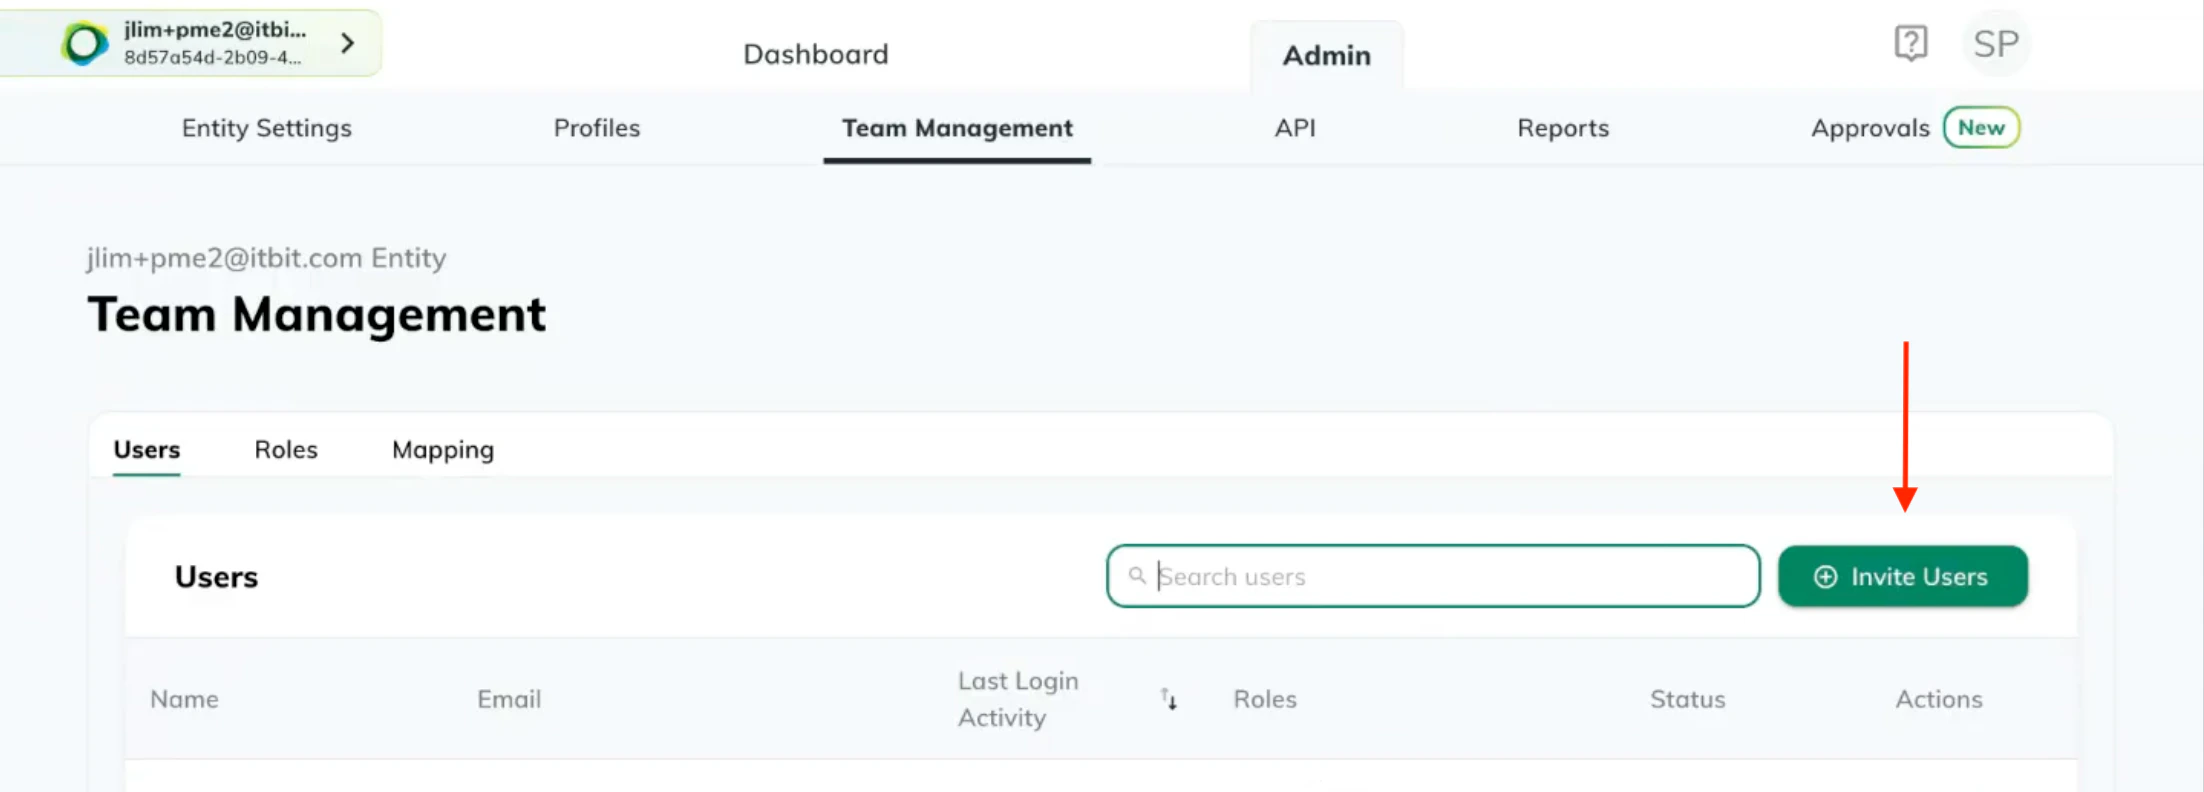Screen dimensions: 2204x792
Task: Focus the Search users field
Action: tap(1433, 576)
